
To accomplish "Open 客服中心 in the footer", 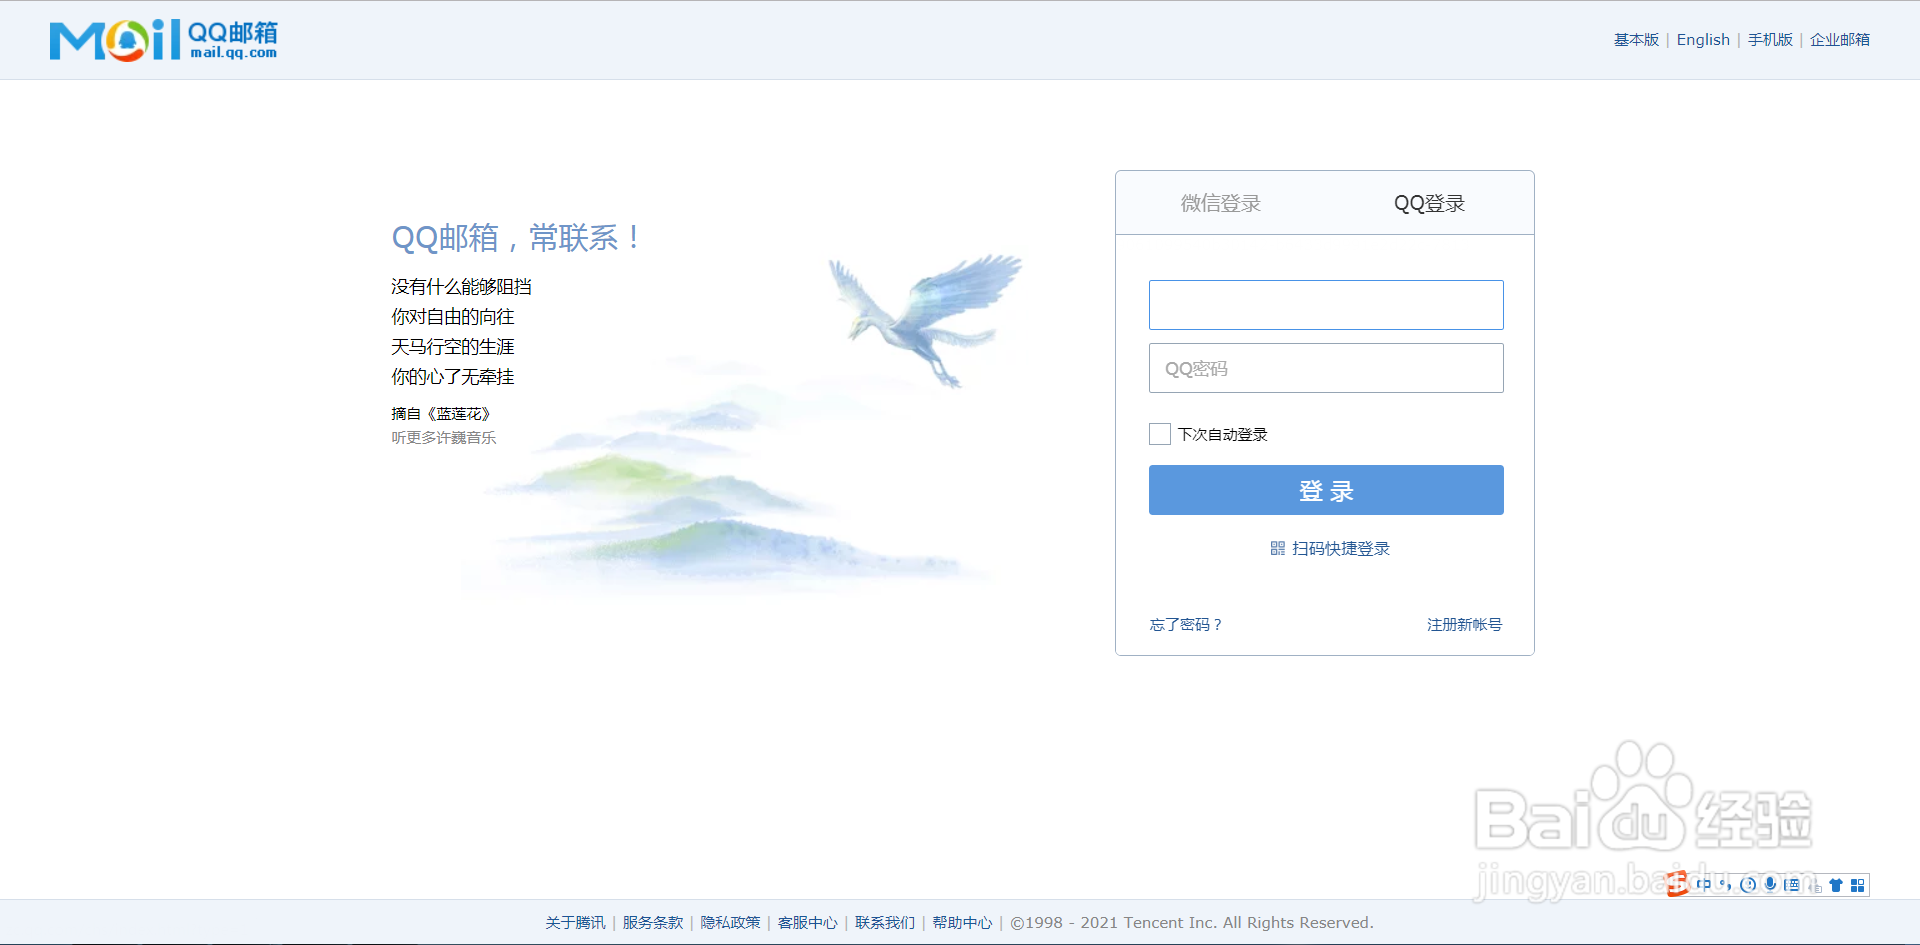I will tap(808, 922).
